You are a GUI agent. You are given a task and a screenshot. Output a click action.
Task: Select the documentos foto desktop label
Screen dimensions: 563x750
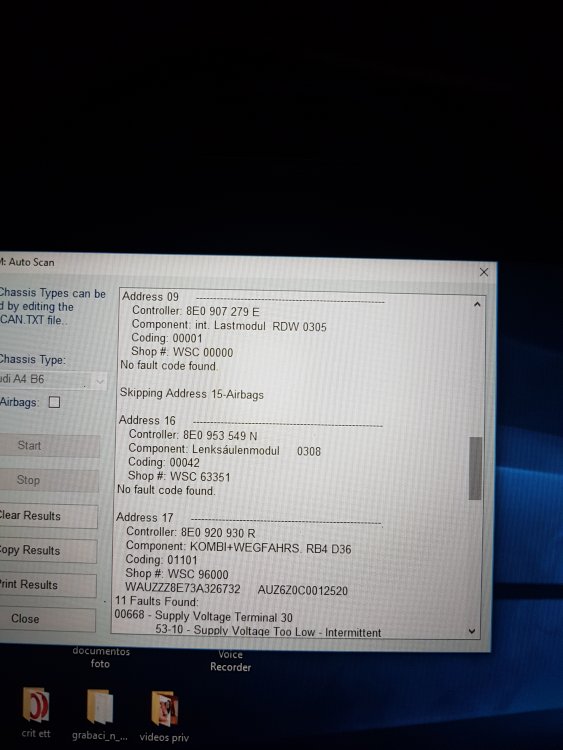click(101, 658)
